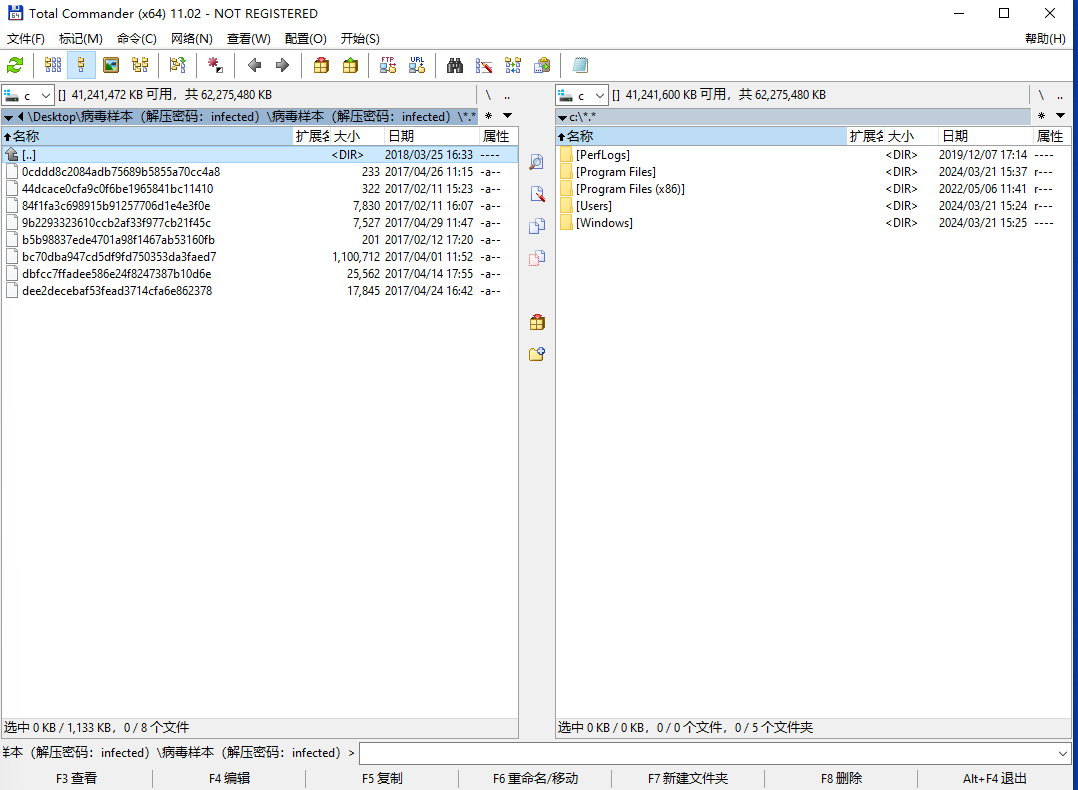This screenshot has height=790, width=1078.
Task: Go back with left arrow toolbar icon
Action: [254, 65]
